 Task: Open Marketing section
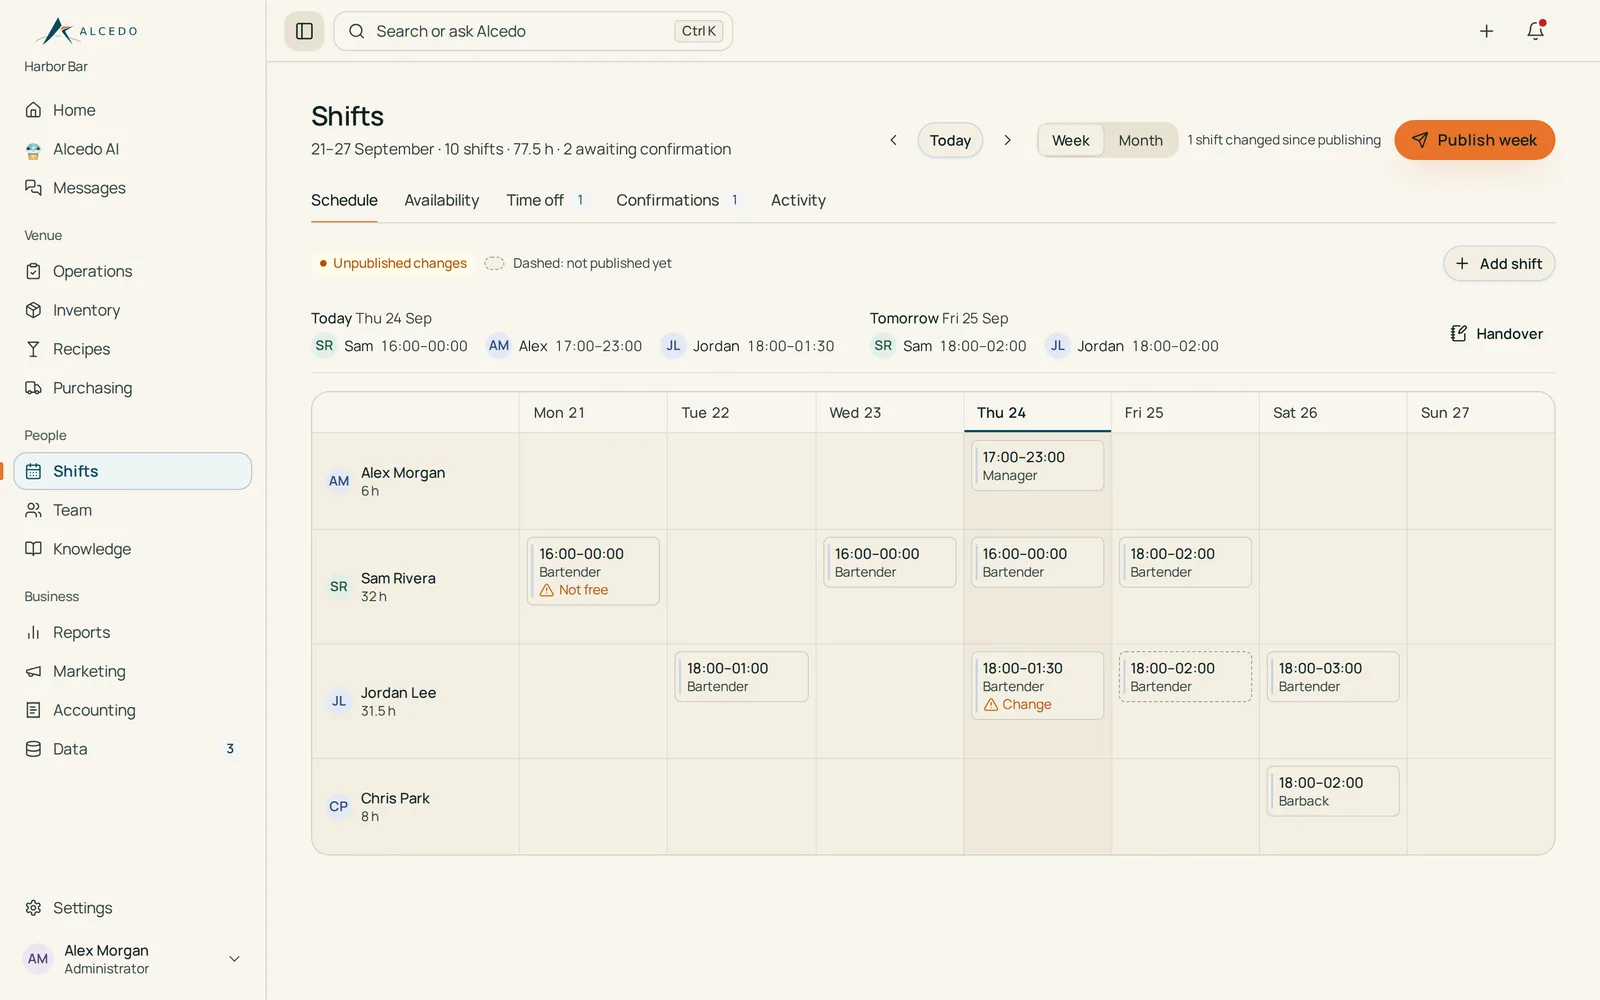pos(133,671)
